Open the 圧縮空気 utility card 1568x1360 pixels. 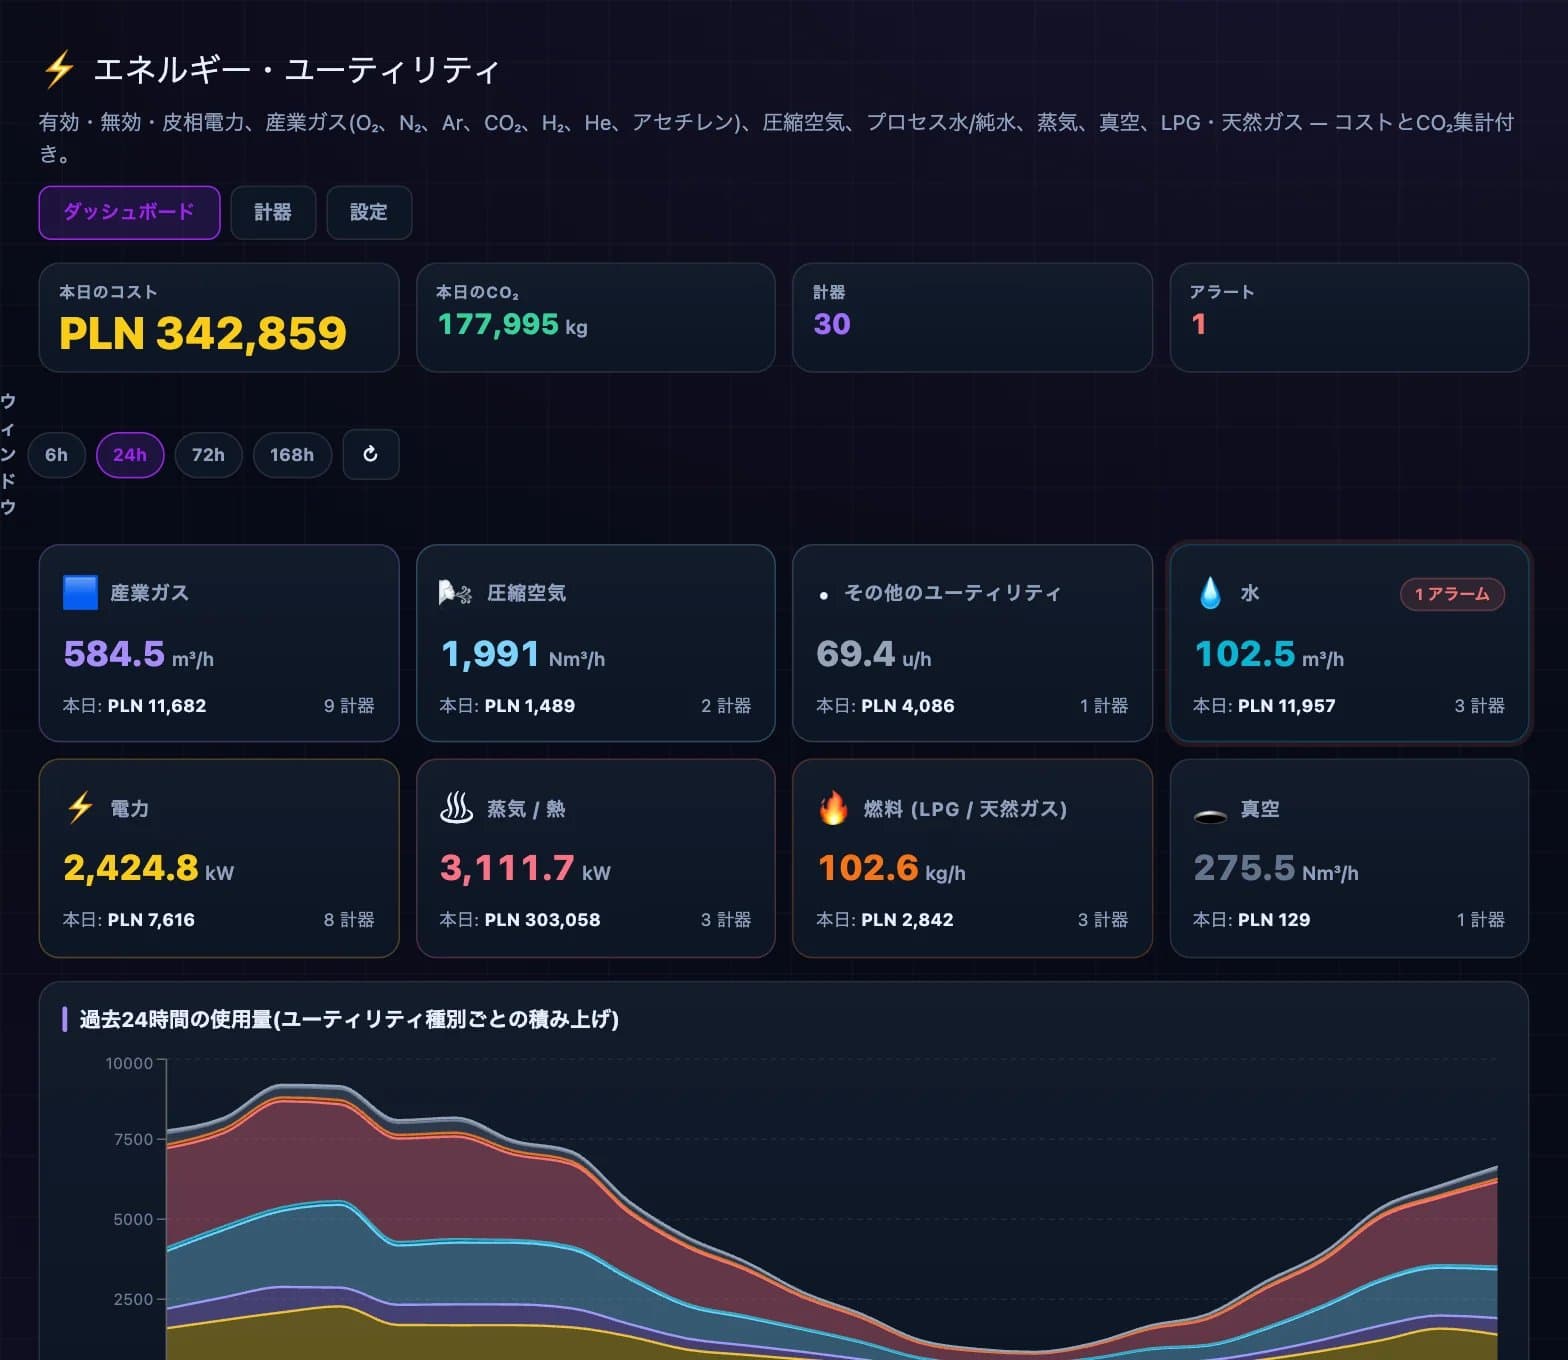[596, 643]
